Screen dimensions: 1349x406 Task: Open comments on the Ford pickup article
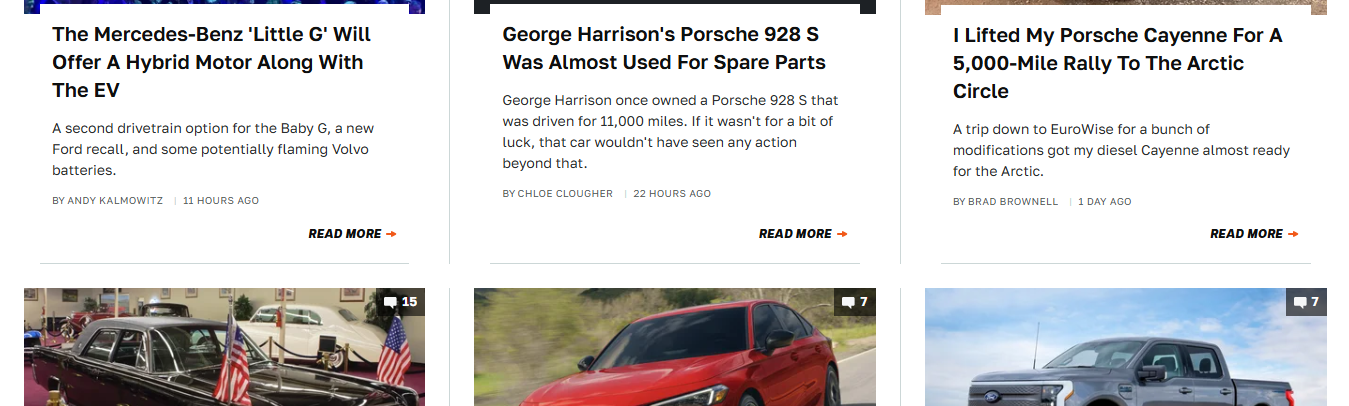[1306, 302]
